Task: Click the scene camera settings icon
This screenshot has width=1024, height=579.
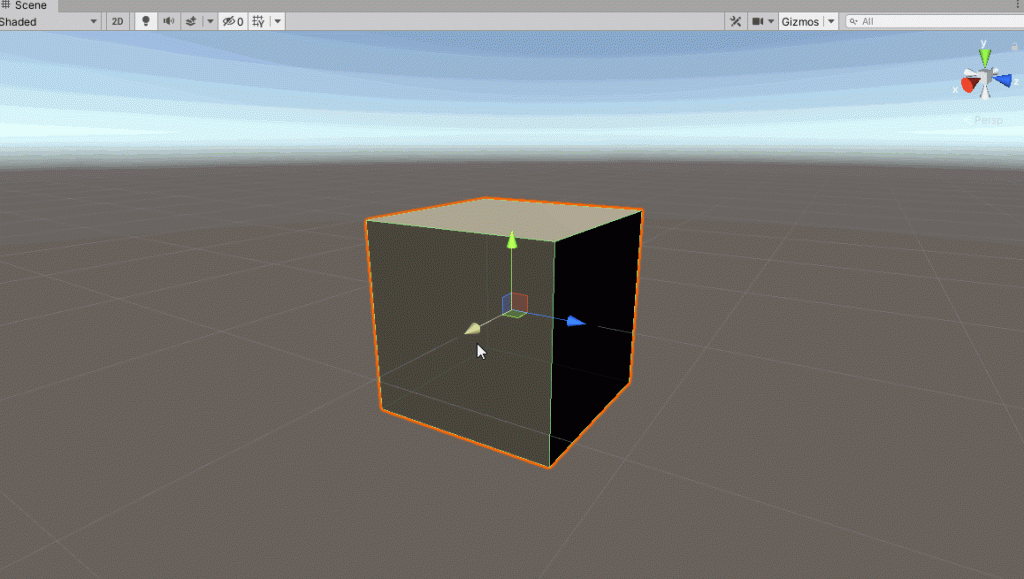Action: pyautogui.click(x=757, y=20)
